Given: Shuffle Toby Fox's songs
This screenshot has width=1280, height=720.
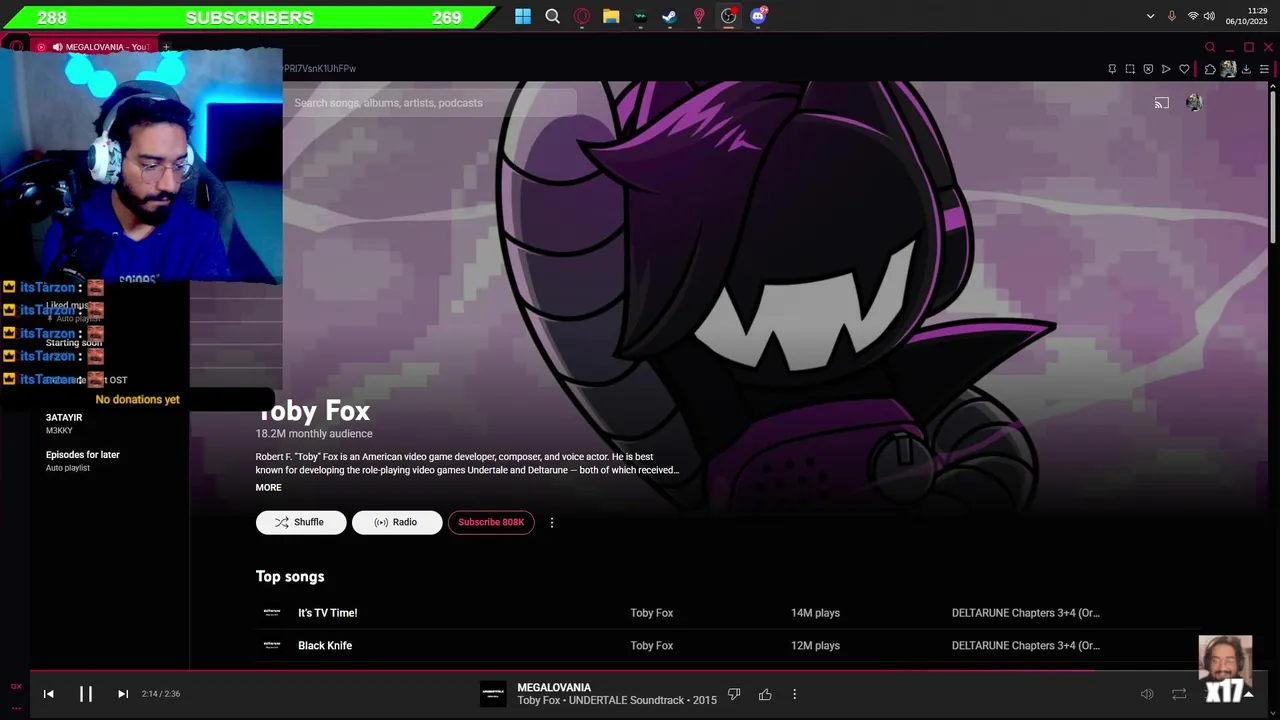Looking at the screenshot, I should point(301,522).
